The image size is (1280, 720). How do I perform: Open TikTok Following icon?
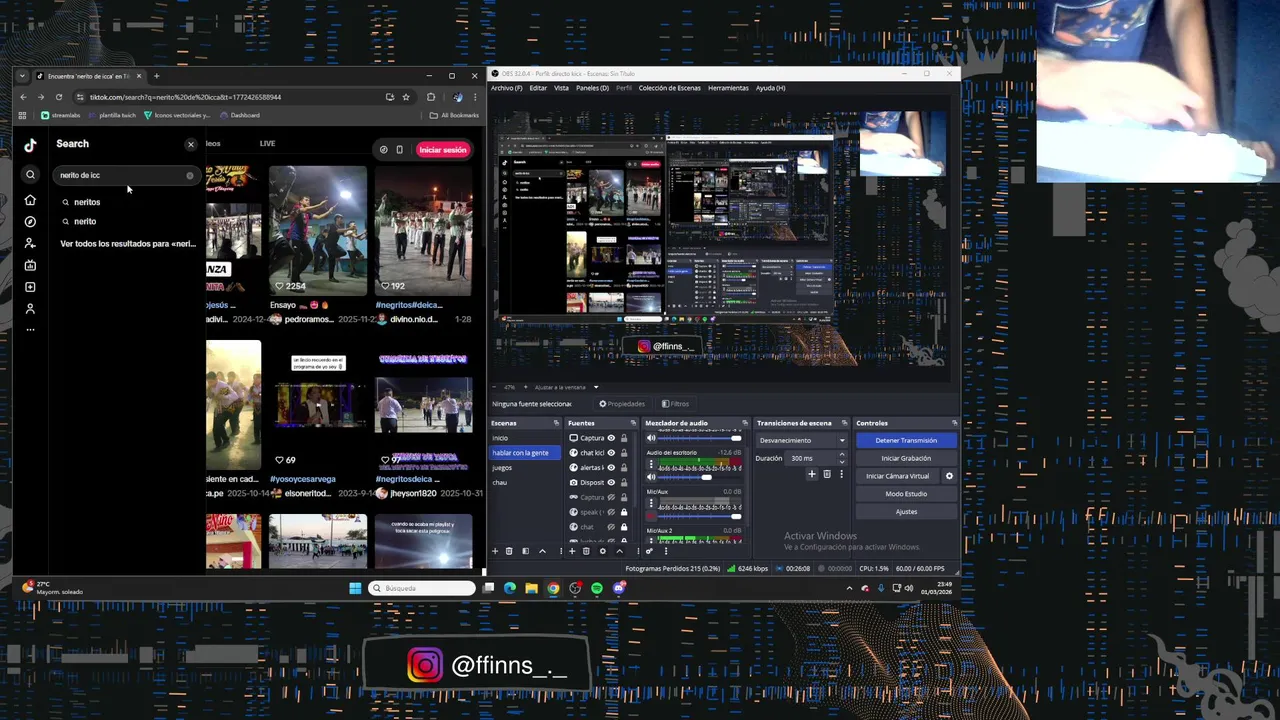(x=30, y=243)
